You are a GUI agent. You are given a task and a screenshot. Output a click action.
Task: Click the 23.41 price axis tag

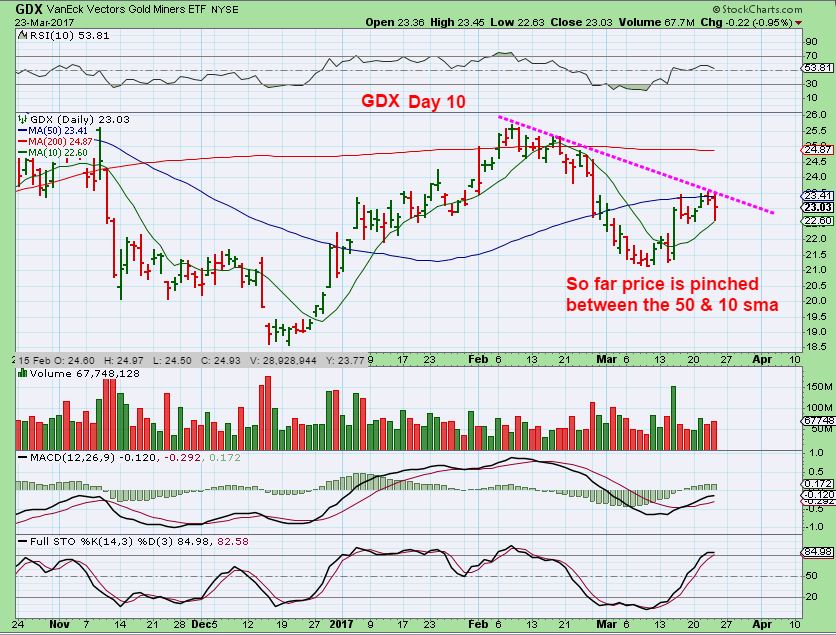coord(818,196)
